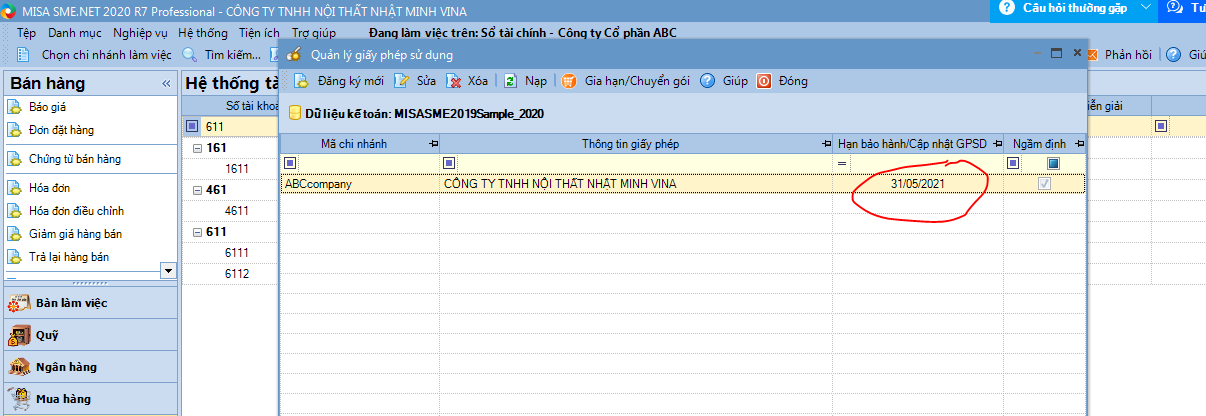
Task: Click the sidebar list overflow down arrow
Action: pos(168,271)
